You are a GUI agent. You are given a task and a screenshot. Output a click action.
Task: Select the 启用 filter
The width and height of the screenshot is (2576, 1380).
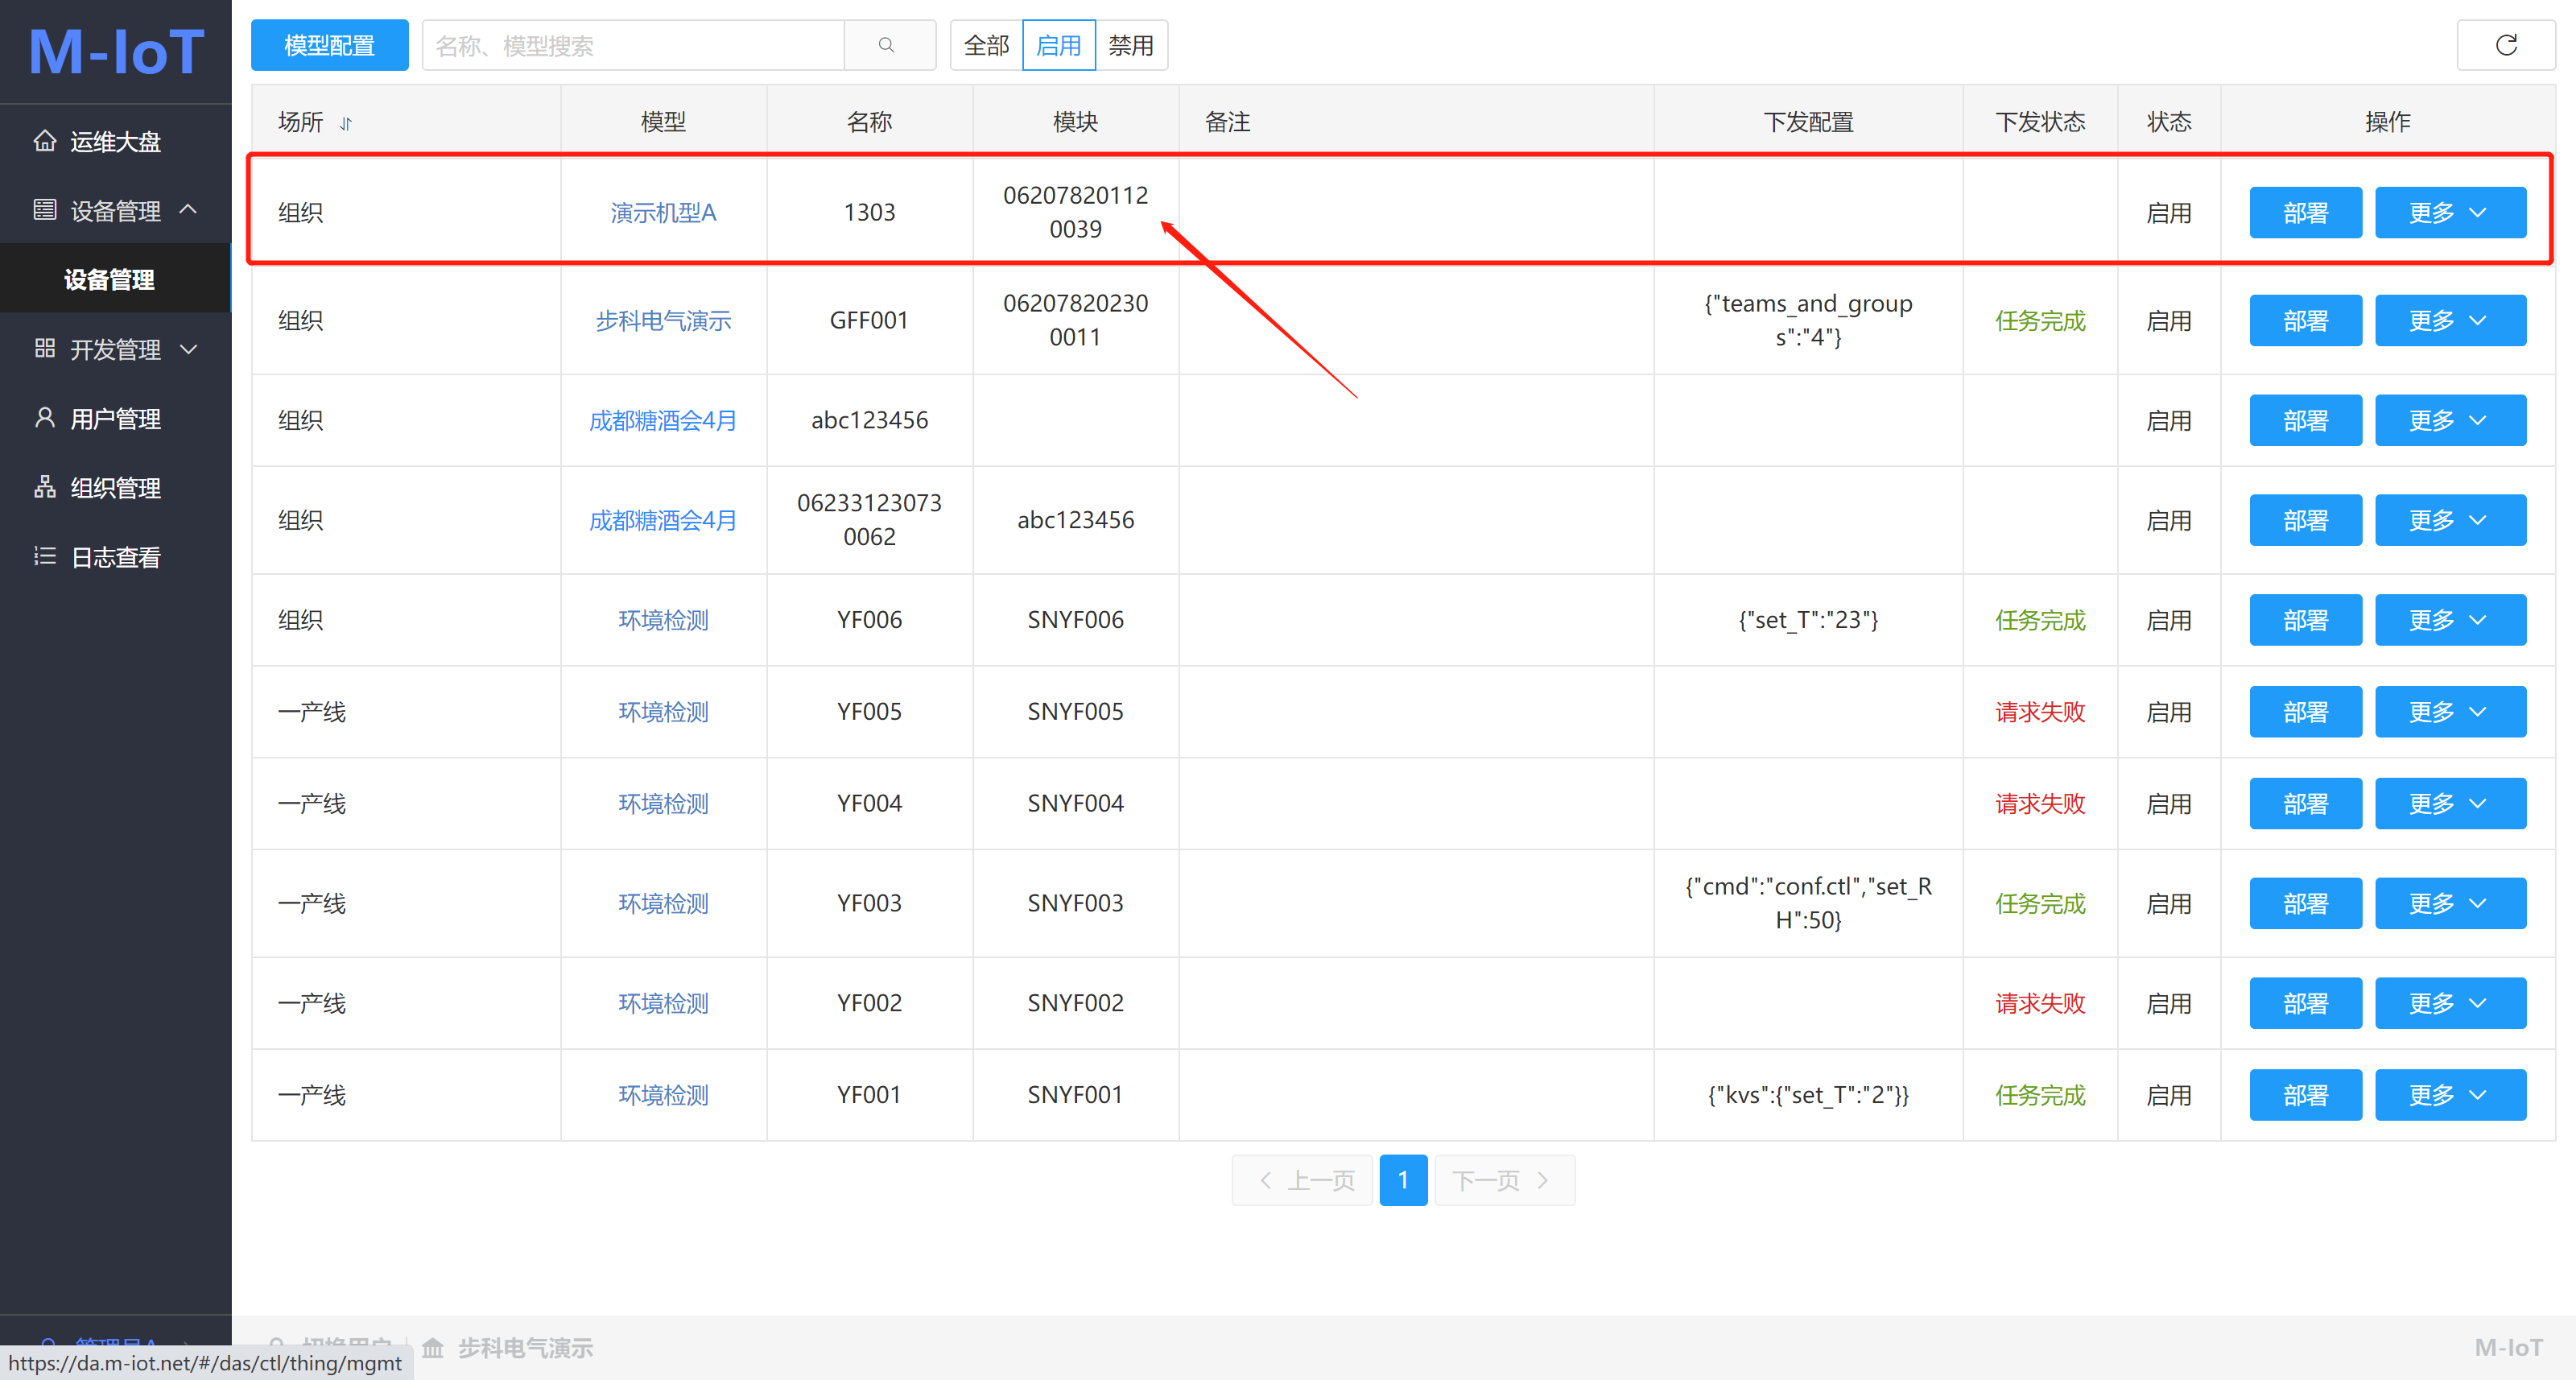click(x=1059, y=45)
